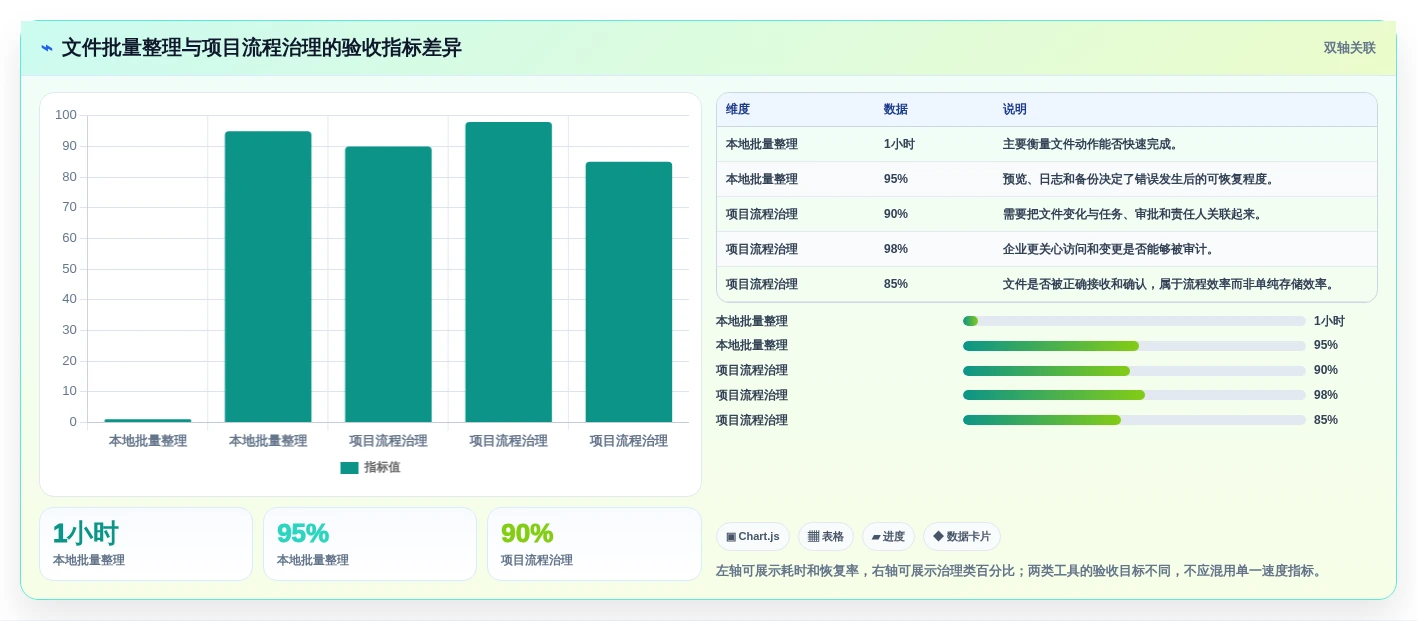Click the 98% cell in the table
Screen dimensions: 1417x621
[x=934, y=249]
